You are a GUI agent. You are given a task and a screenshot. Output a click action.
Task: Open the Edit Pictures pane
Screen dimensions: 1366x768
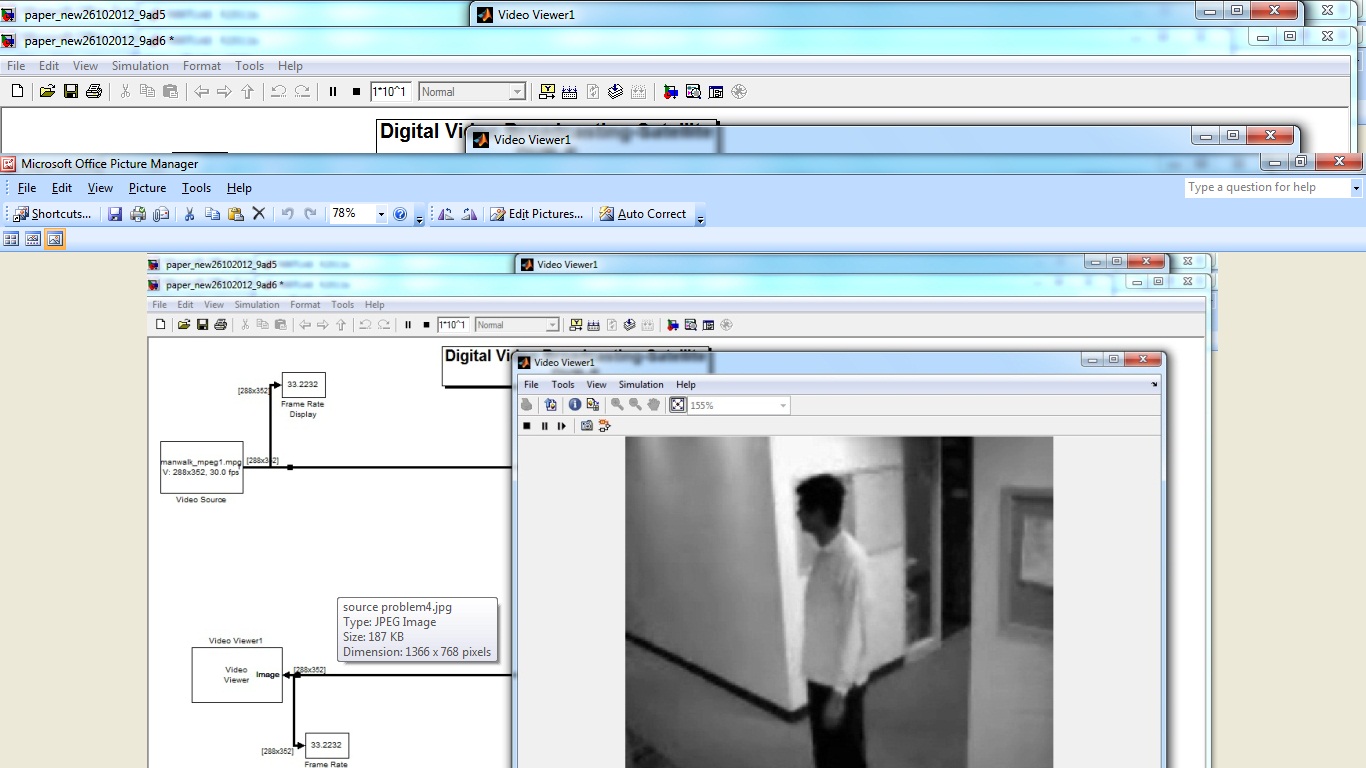point(536,214)
